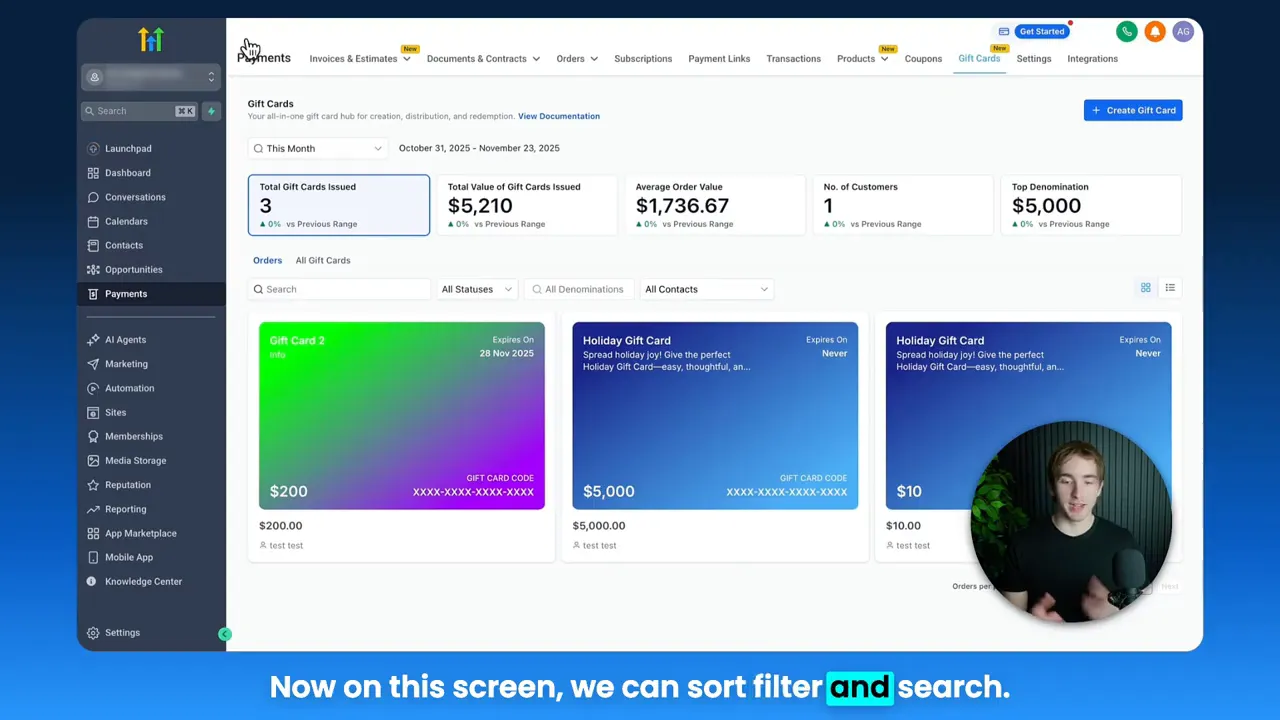Viewport: 1280px width, 720px height.
Task: Expand the Orders menu in top nav
Action: 577,59
